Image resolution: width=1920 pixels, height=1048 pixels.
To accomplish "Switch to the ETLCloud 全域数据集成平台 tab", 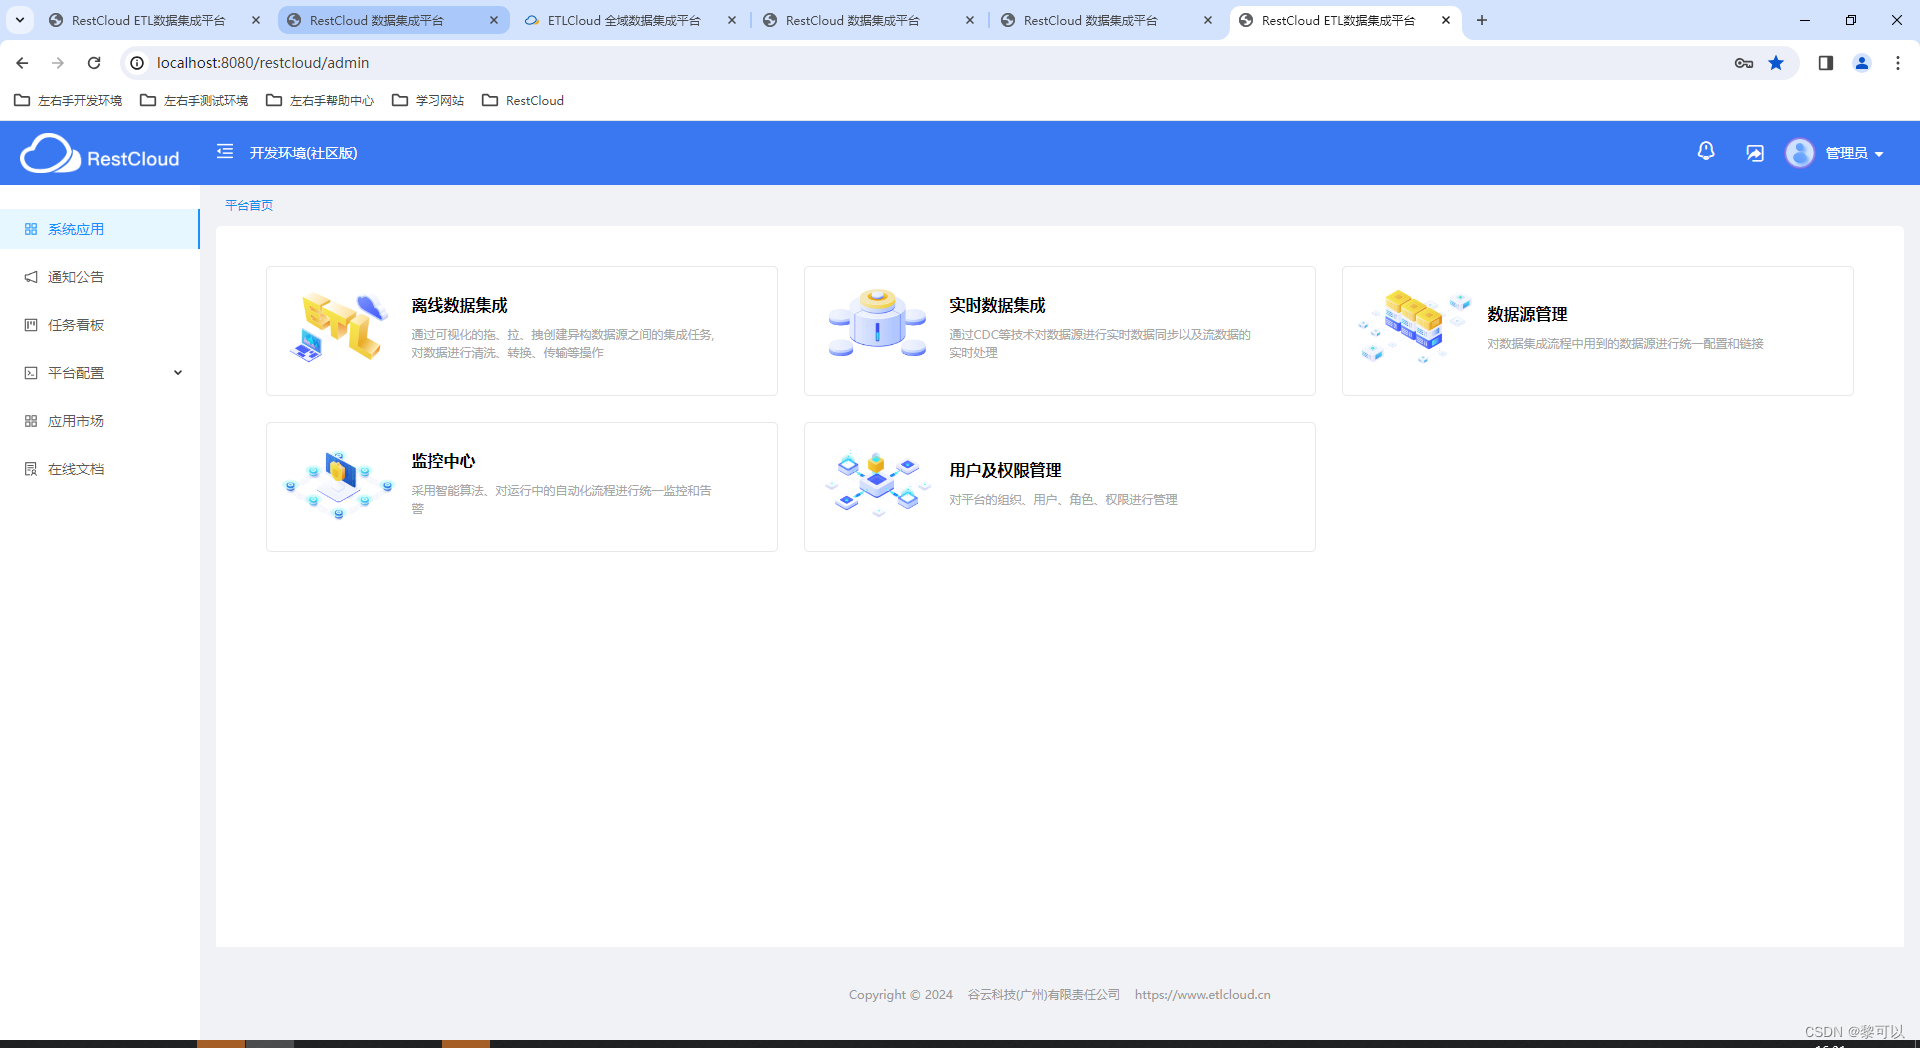I will tap(620, 20).
